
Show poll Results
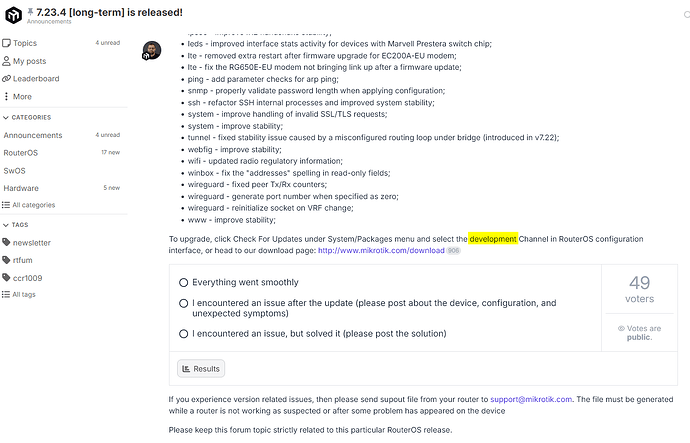tap(201, 369)
